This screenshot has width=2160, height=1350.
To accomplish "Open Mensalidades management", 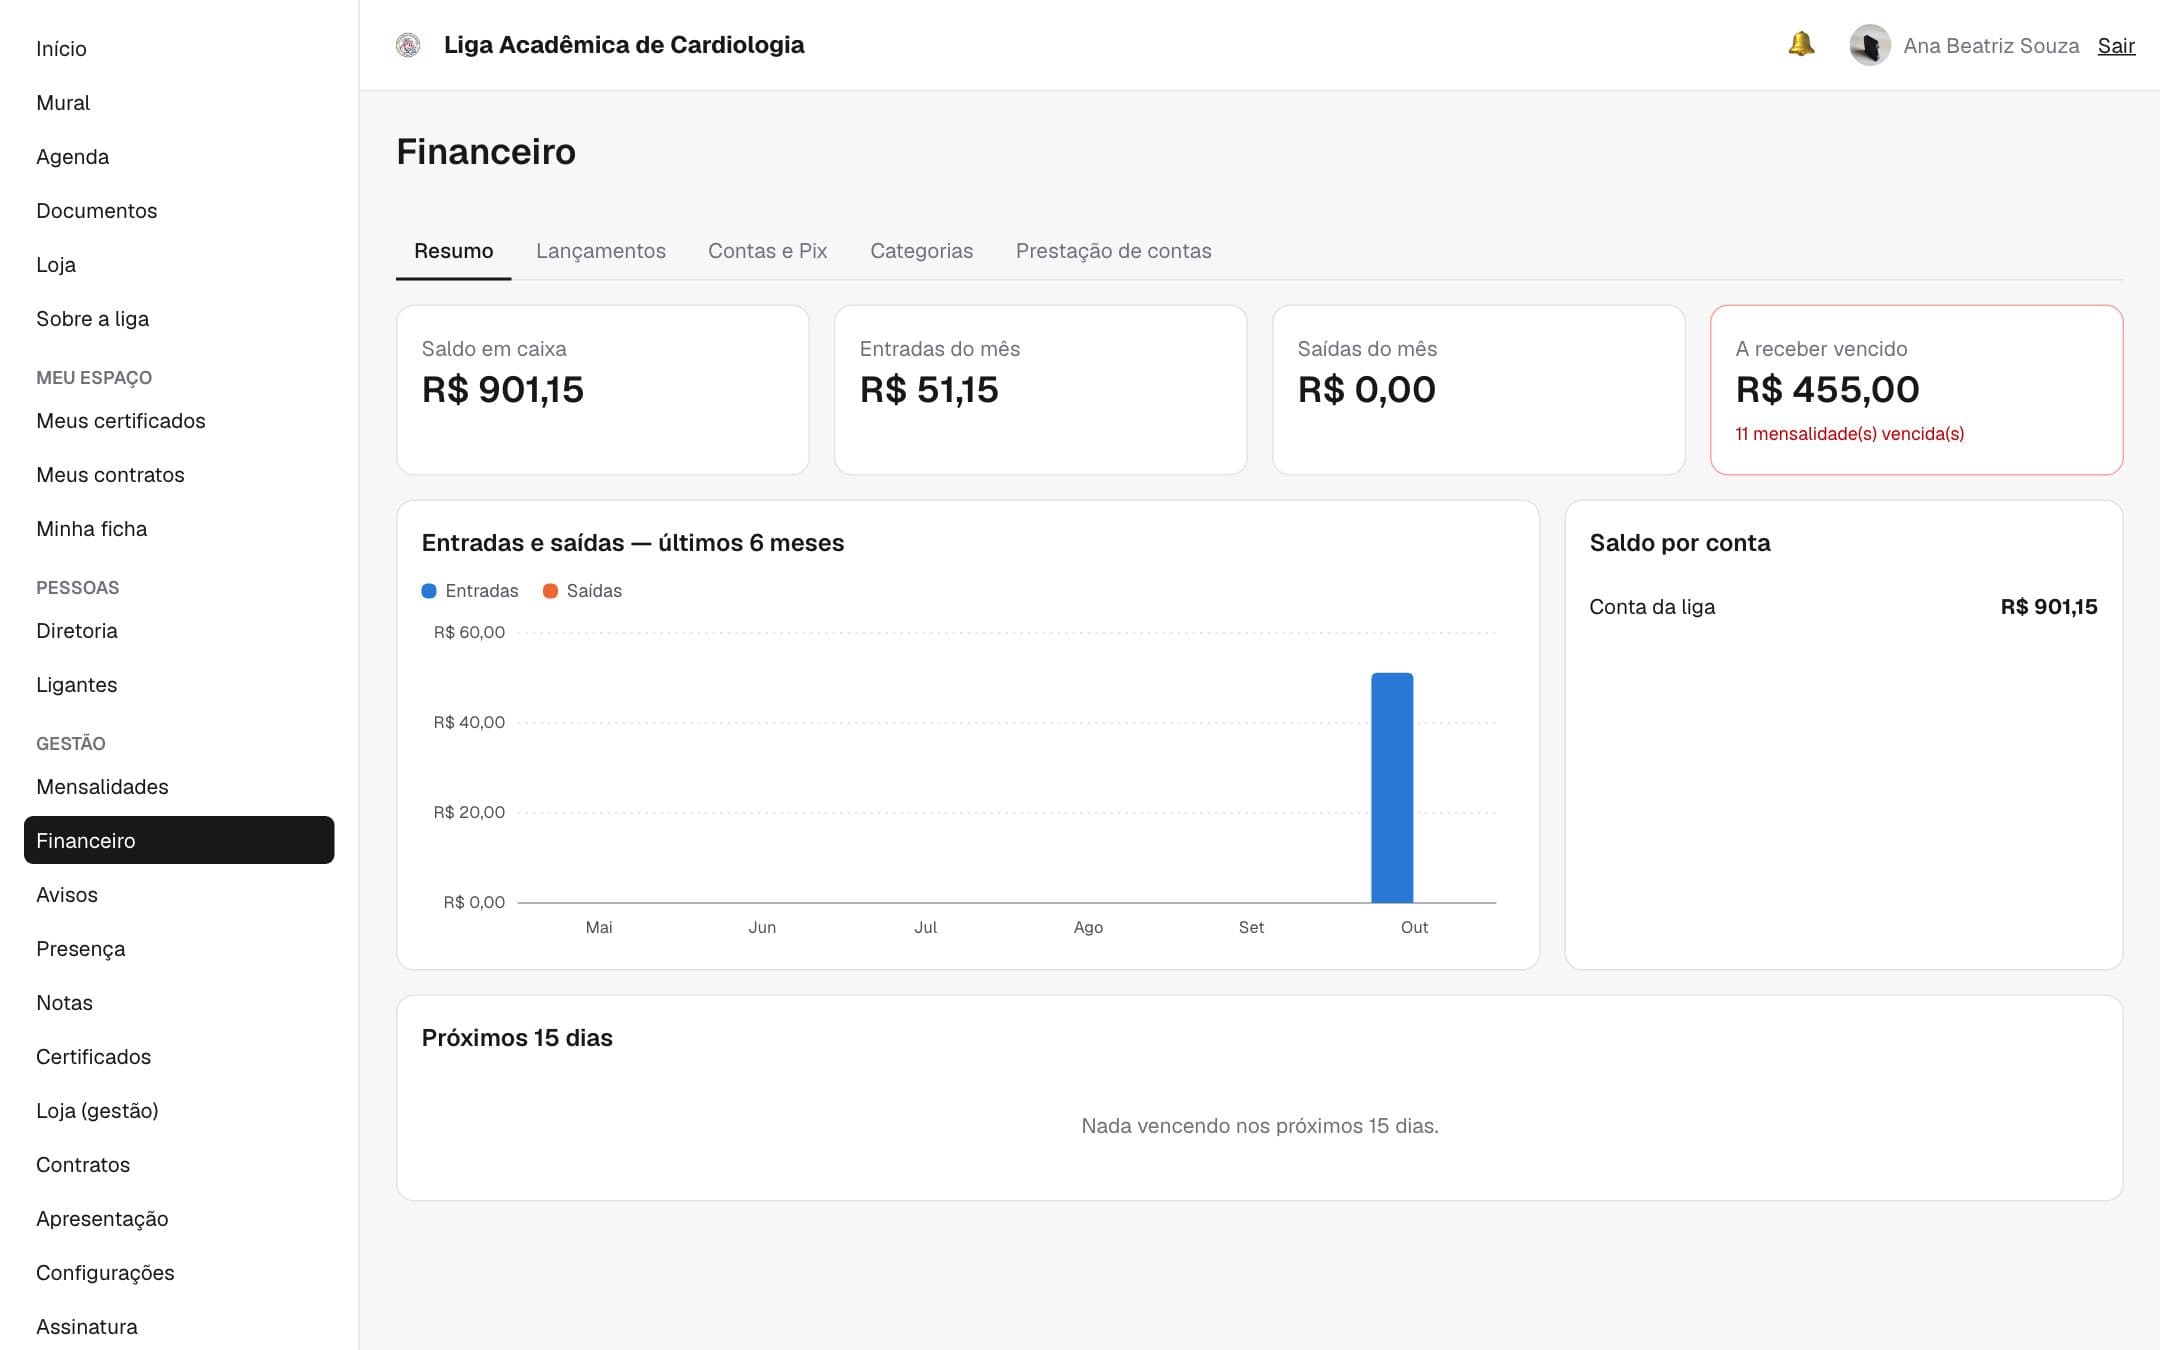I will click(179, 786).
